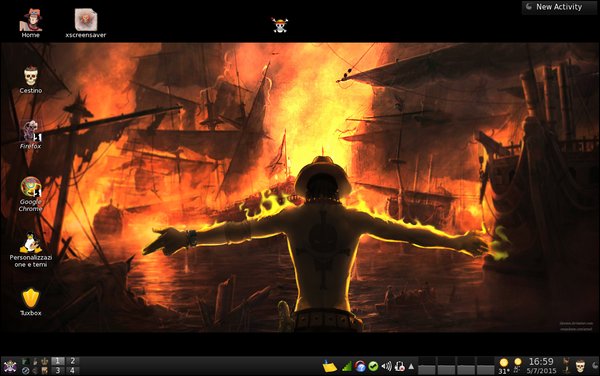This screenshot has height=376, width=600.
Task: Open Personalizzazione e temi penguin icon
Action: 31,250
